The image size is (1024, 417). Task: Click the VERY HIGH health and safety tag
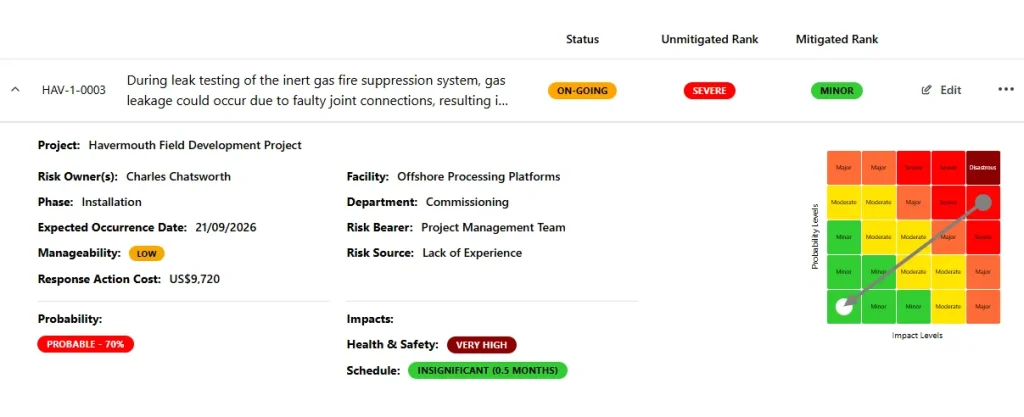(481, 345)
